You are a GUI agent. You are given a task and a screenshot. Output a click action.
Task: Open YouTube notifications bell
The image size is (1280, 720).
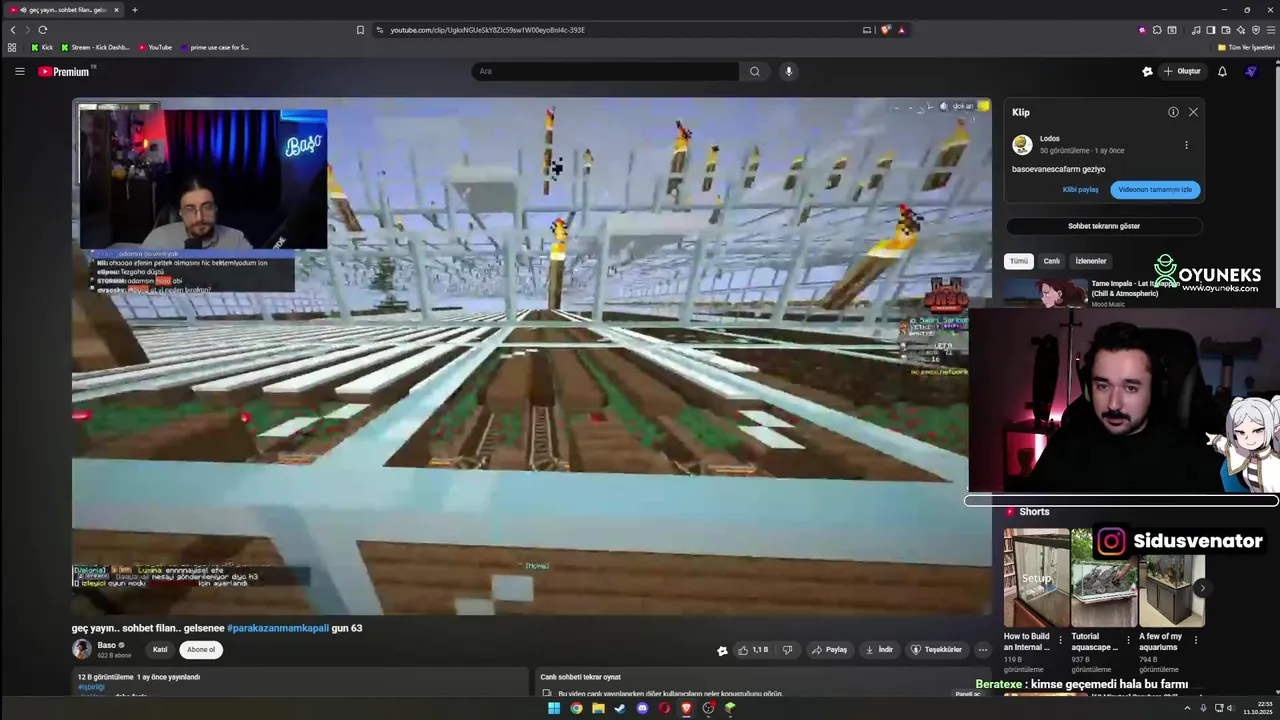pos(1222,71)
